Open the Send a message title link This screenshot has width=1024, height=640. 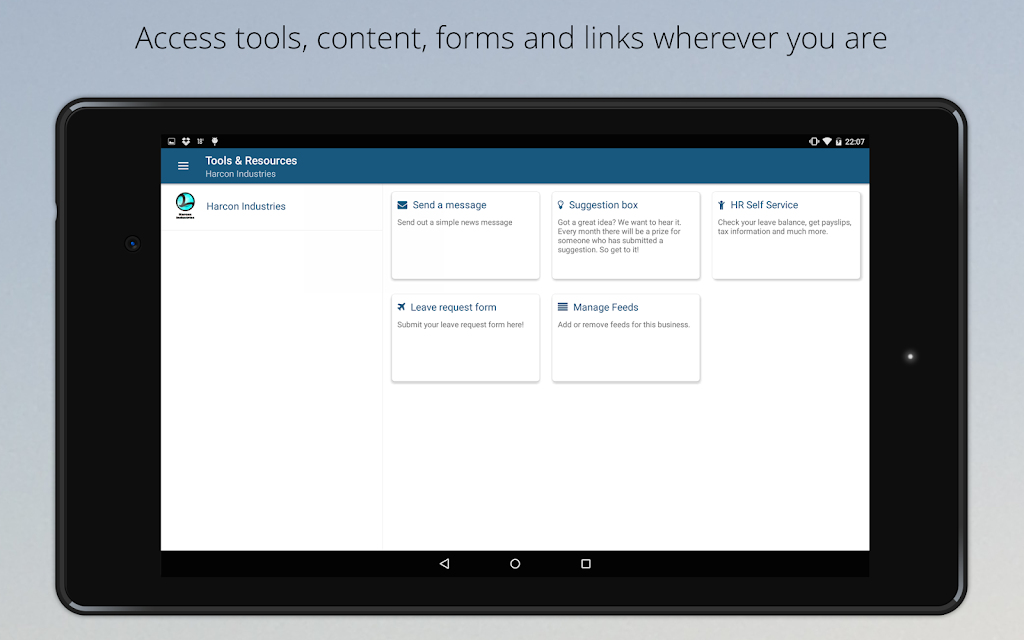pos(449,205)
